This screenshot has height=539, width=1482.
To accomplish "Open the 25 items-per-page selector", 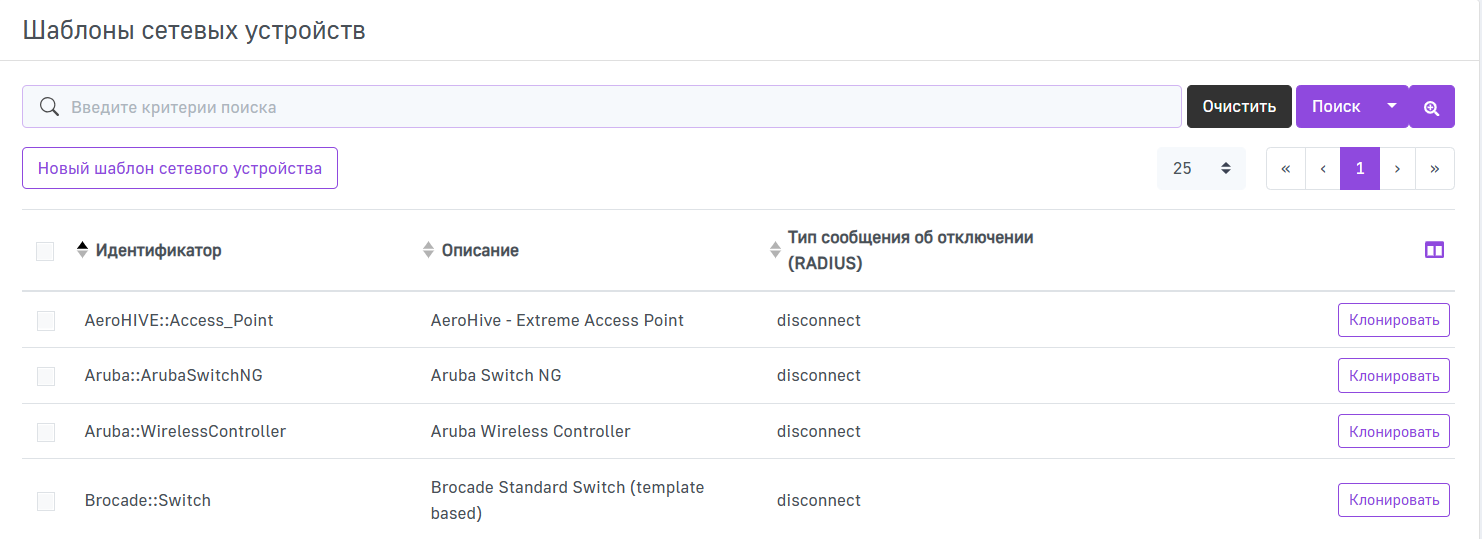I will (1201, 169).
